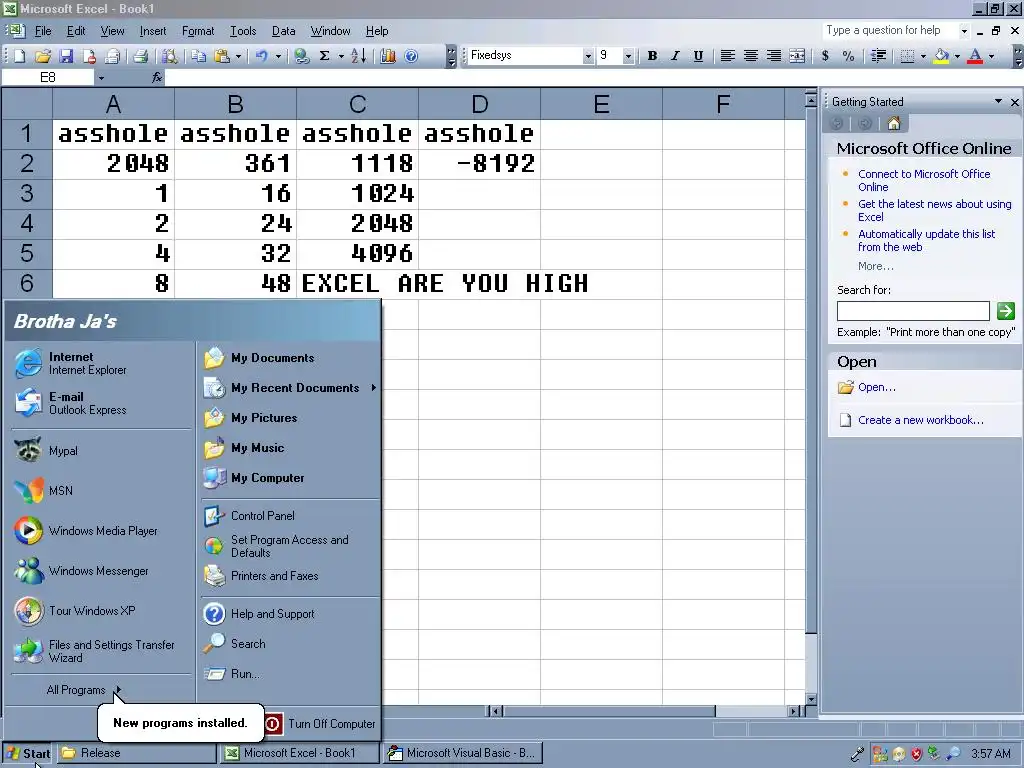The height and width of the screenshot is (768, 1024).
Task: Click the green search Go arrow button
Action: coord(1005,311)
